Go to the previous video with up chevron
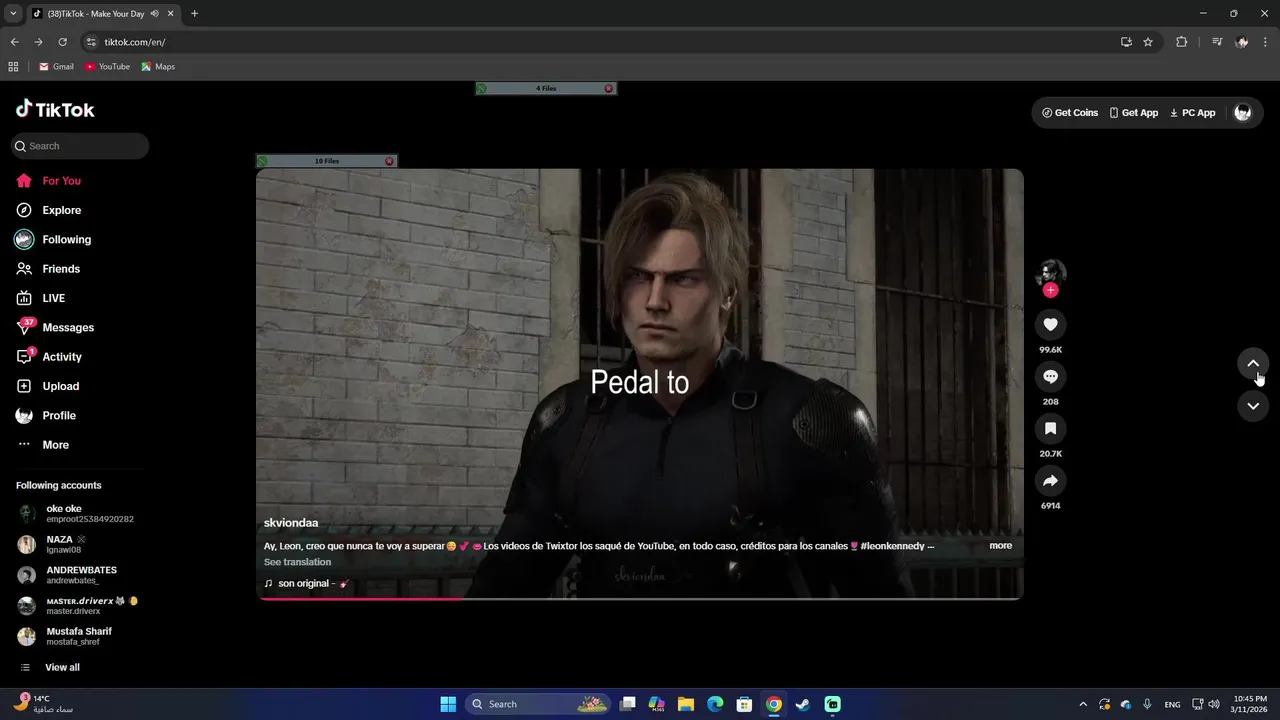 1253,363
